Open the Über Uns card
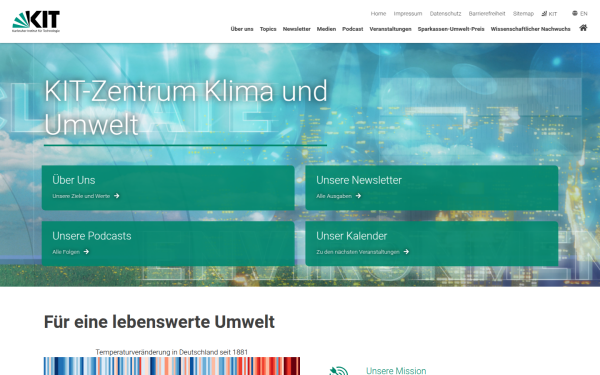Viewport: 600px width, 375px height. (x=168, y=188)
